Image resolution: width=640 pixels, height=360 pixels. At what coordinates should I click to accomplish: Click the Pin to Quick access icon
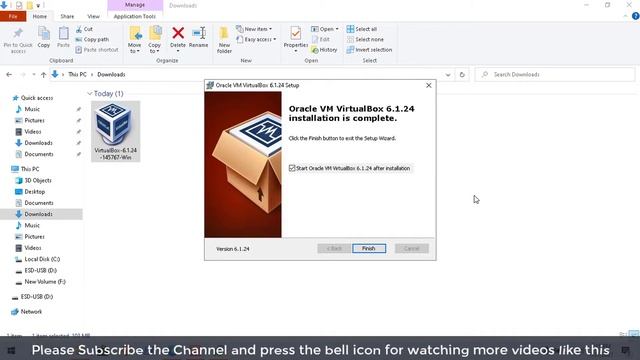point(18,40)
